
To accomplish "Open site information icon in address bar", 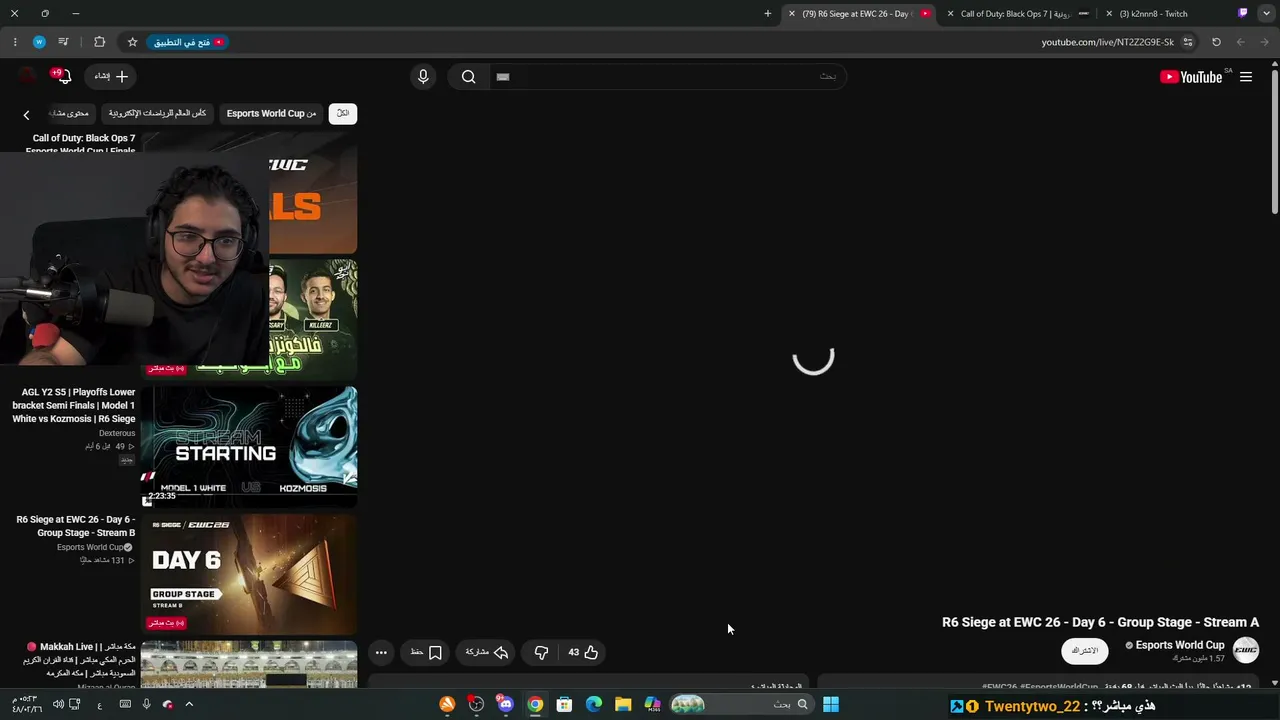I will pos(1188,42).
